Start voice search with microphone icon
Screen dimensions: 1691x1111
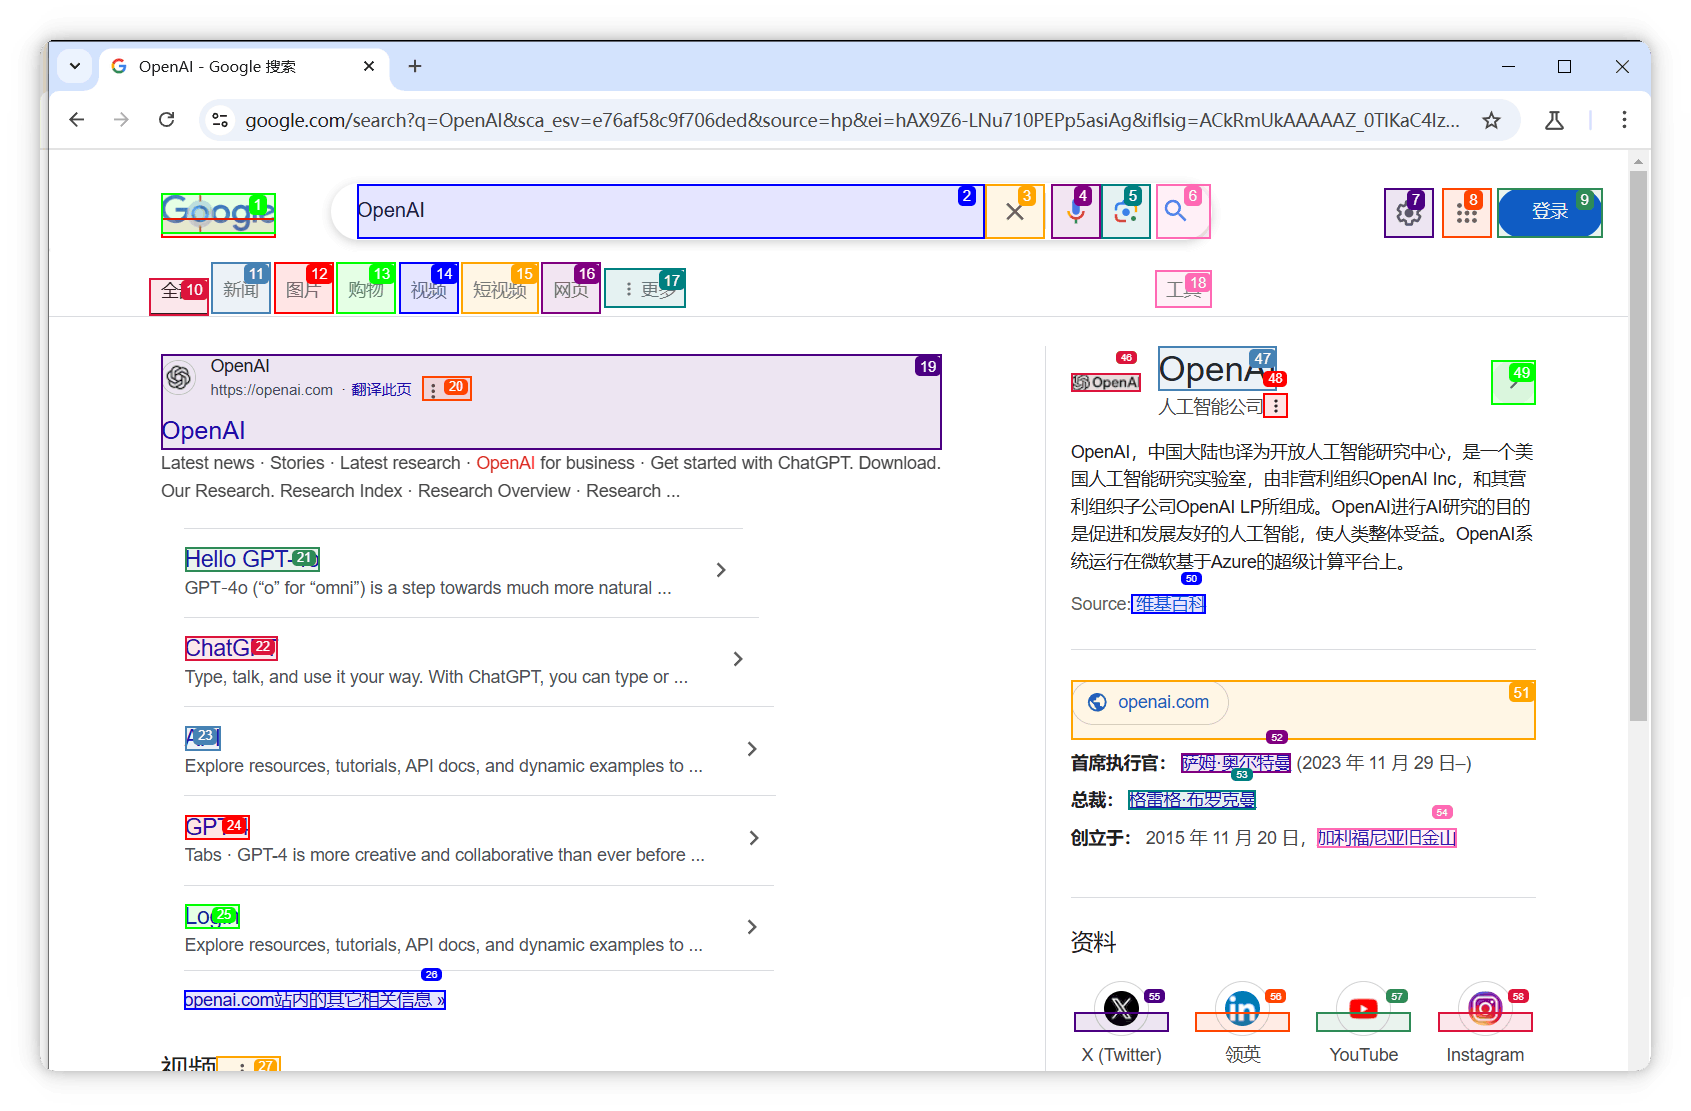pos(1076,211)
